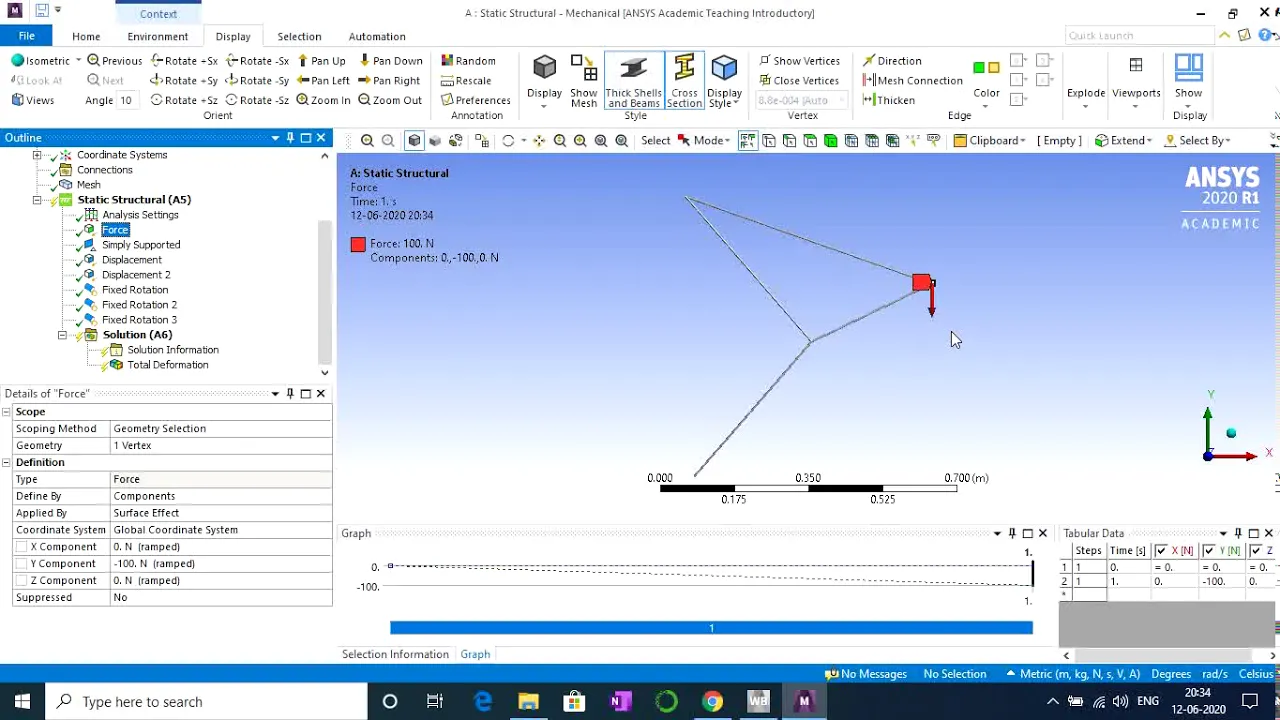Expand the Coordinate Systems node
1280x720 pixels.
[x=37, y=155]
